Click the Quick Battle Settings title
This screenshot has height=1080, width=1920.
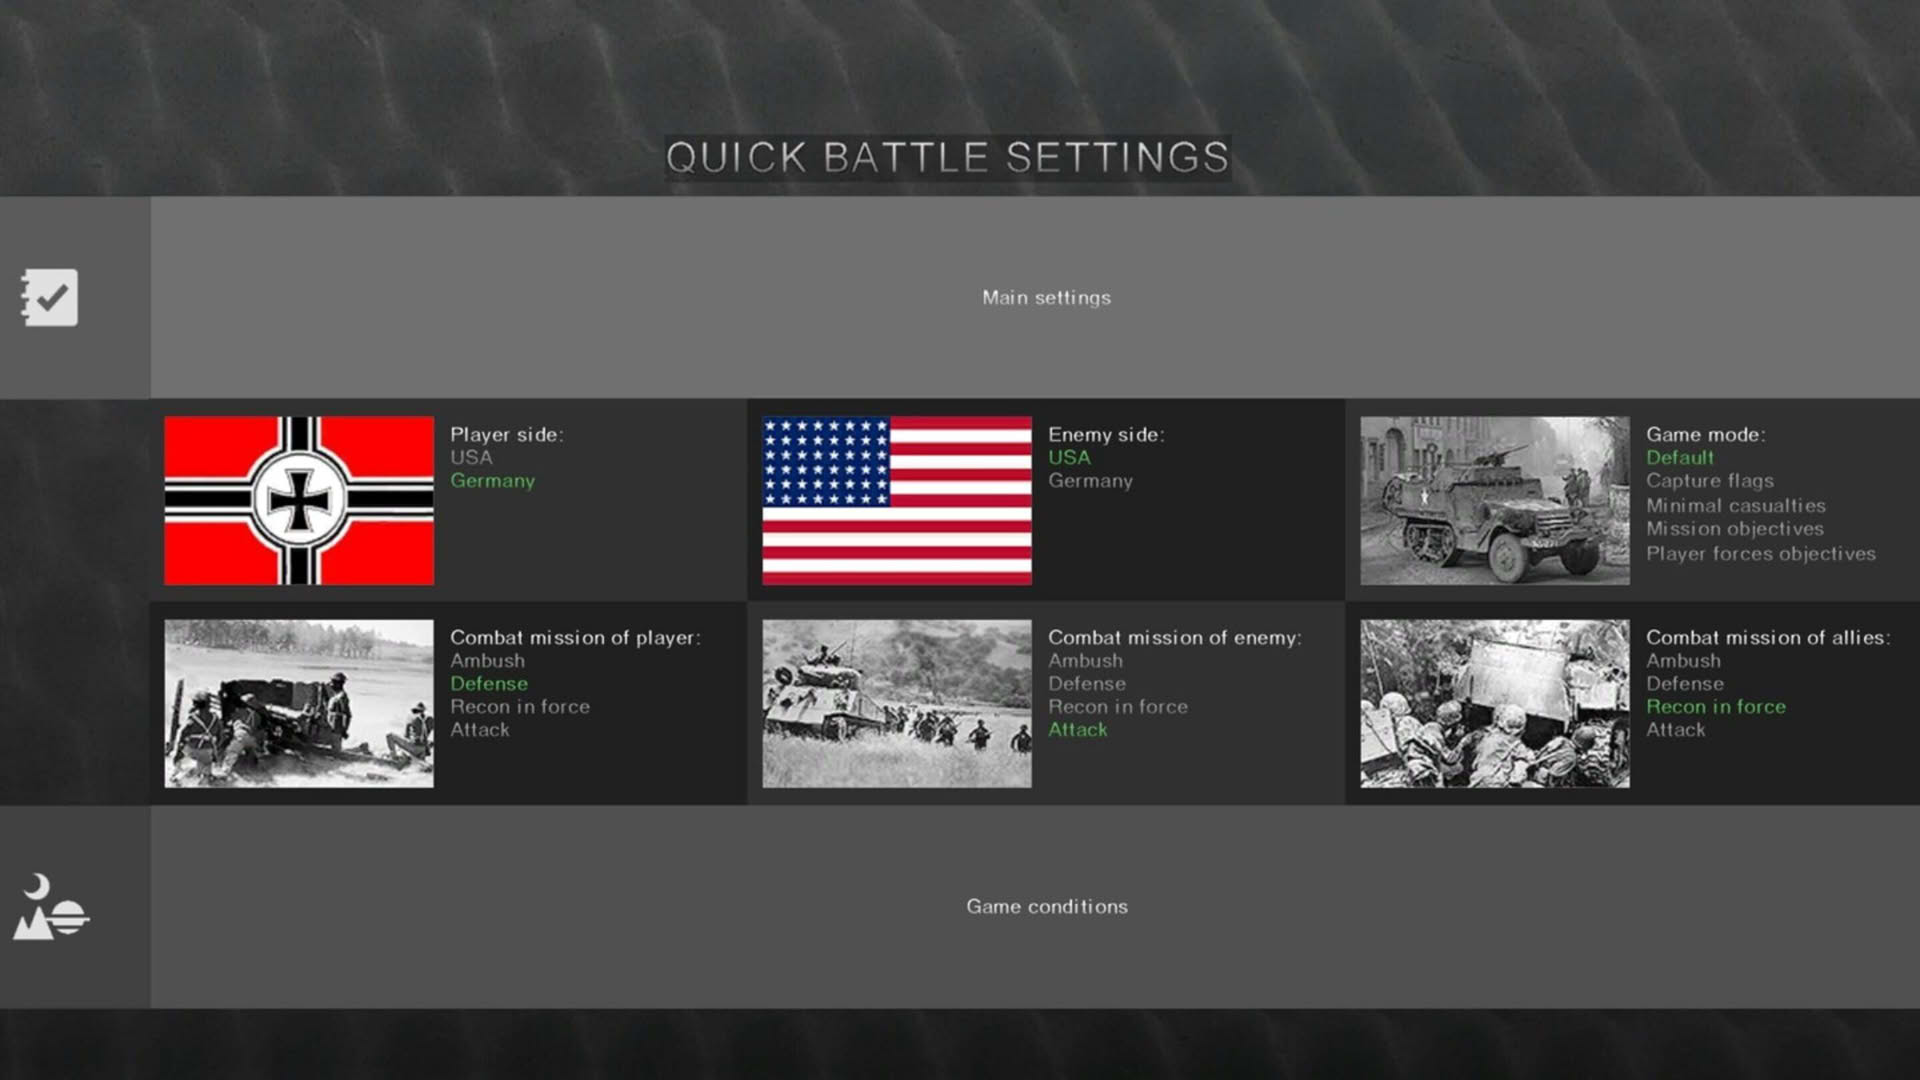click(x=947, y=157)
